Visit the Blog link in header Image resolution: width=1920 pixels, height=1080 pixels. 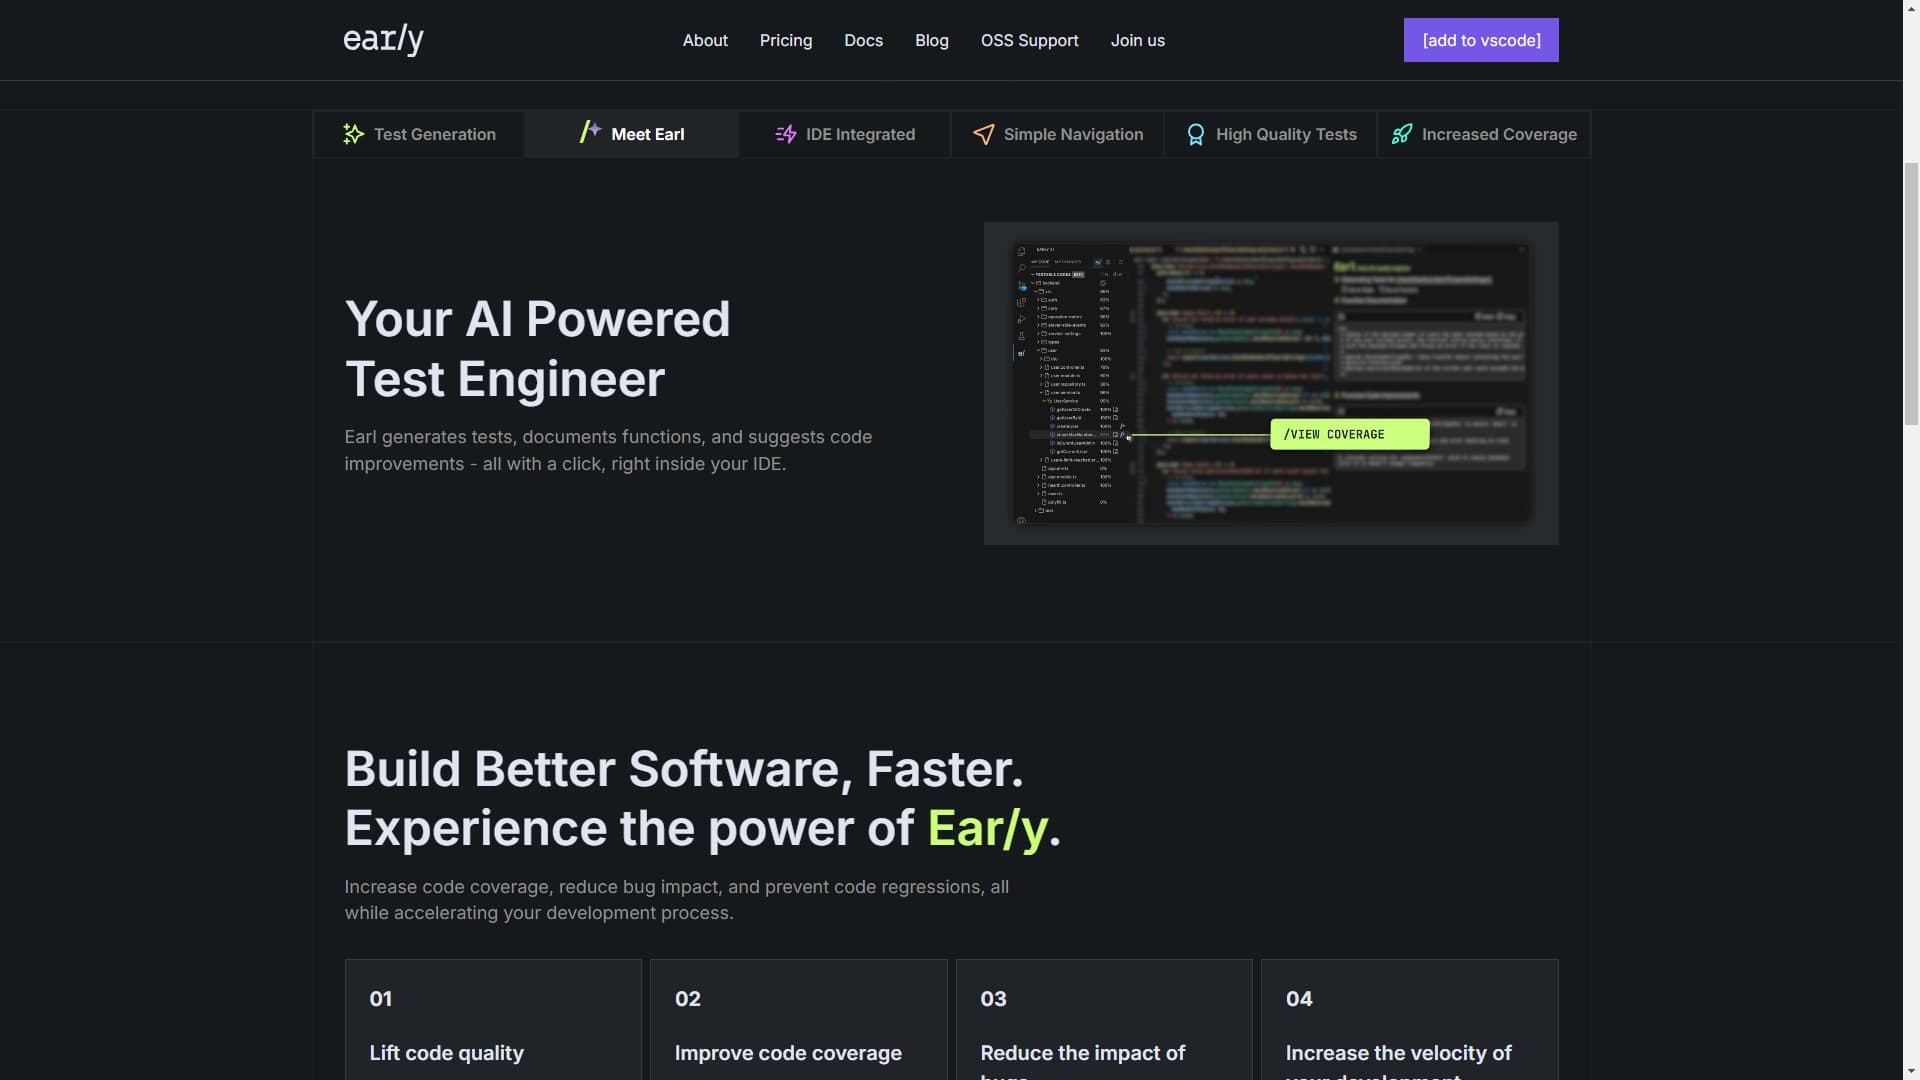931,40
